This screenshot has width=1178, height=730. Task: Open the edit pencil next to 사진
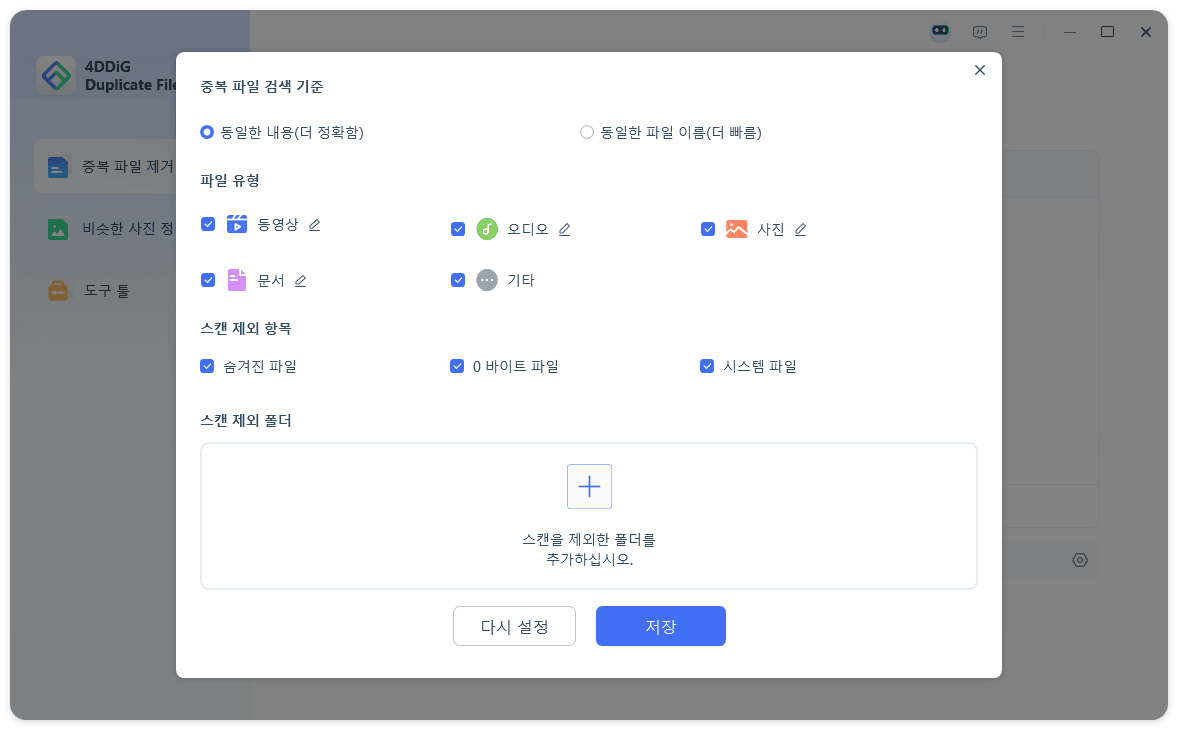799,229
